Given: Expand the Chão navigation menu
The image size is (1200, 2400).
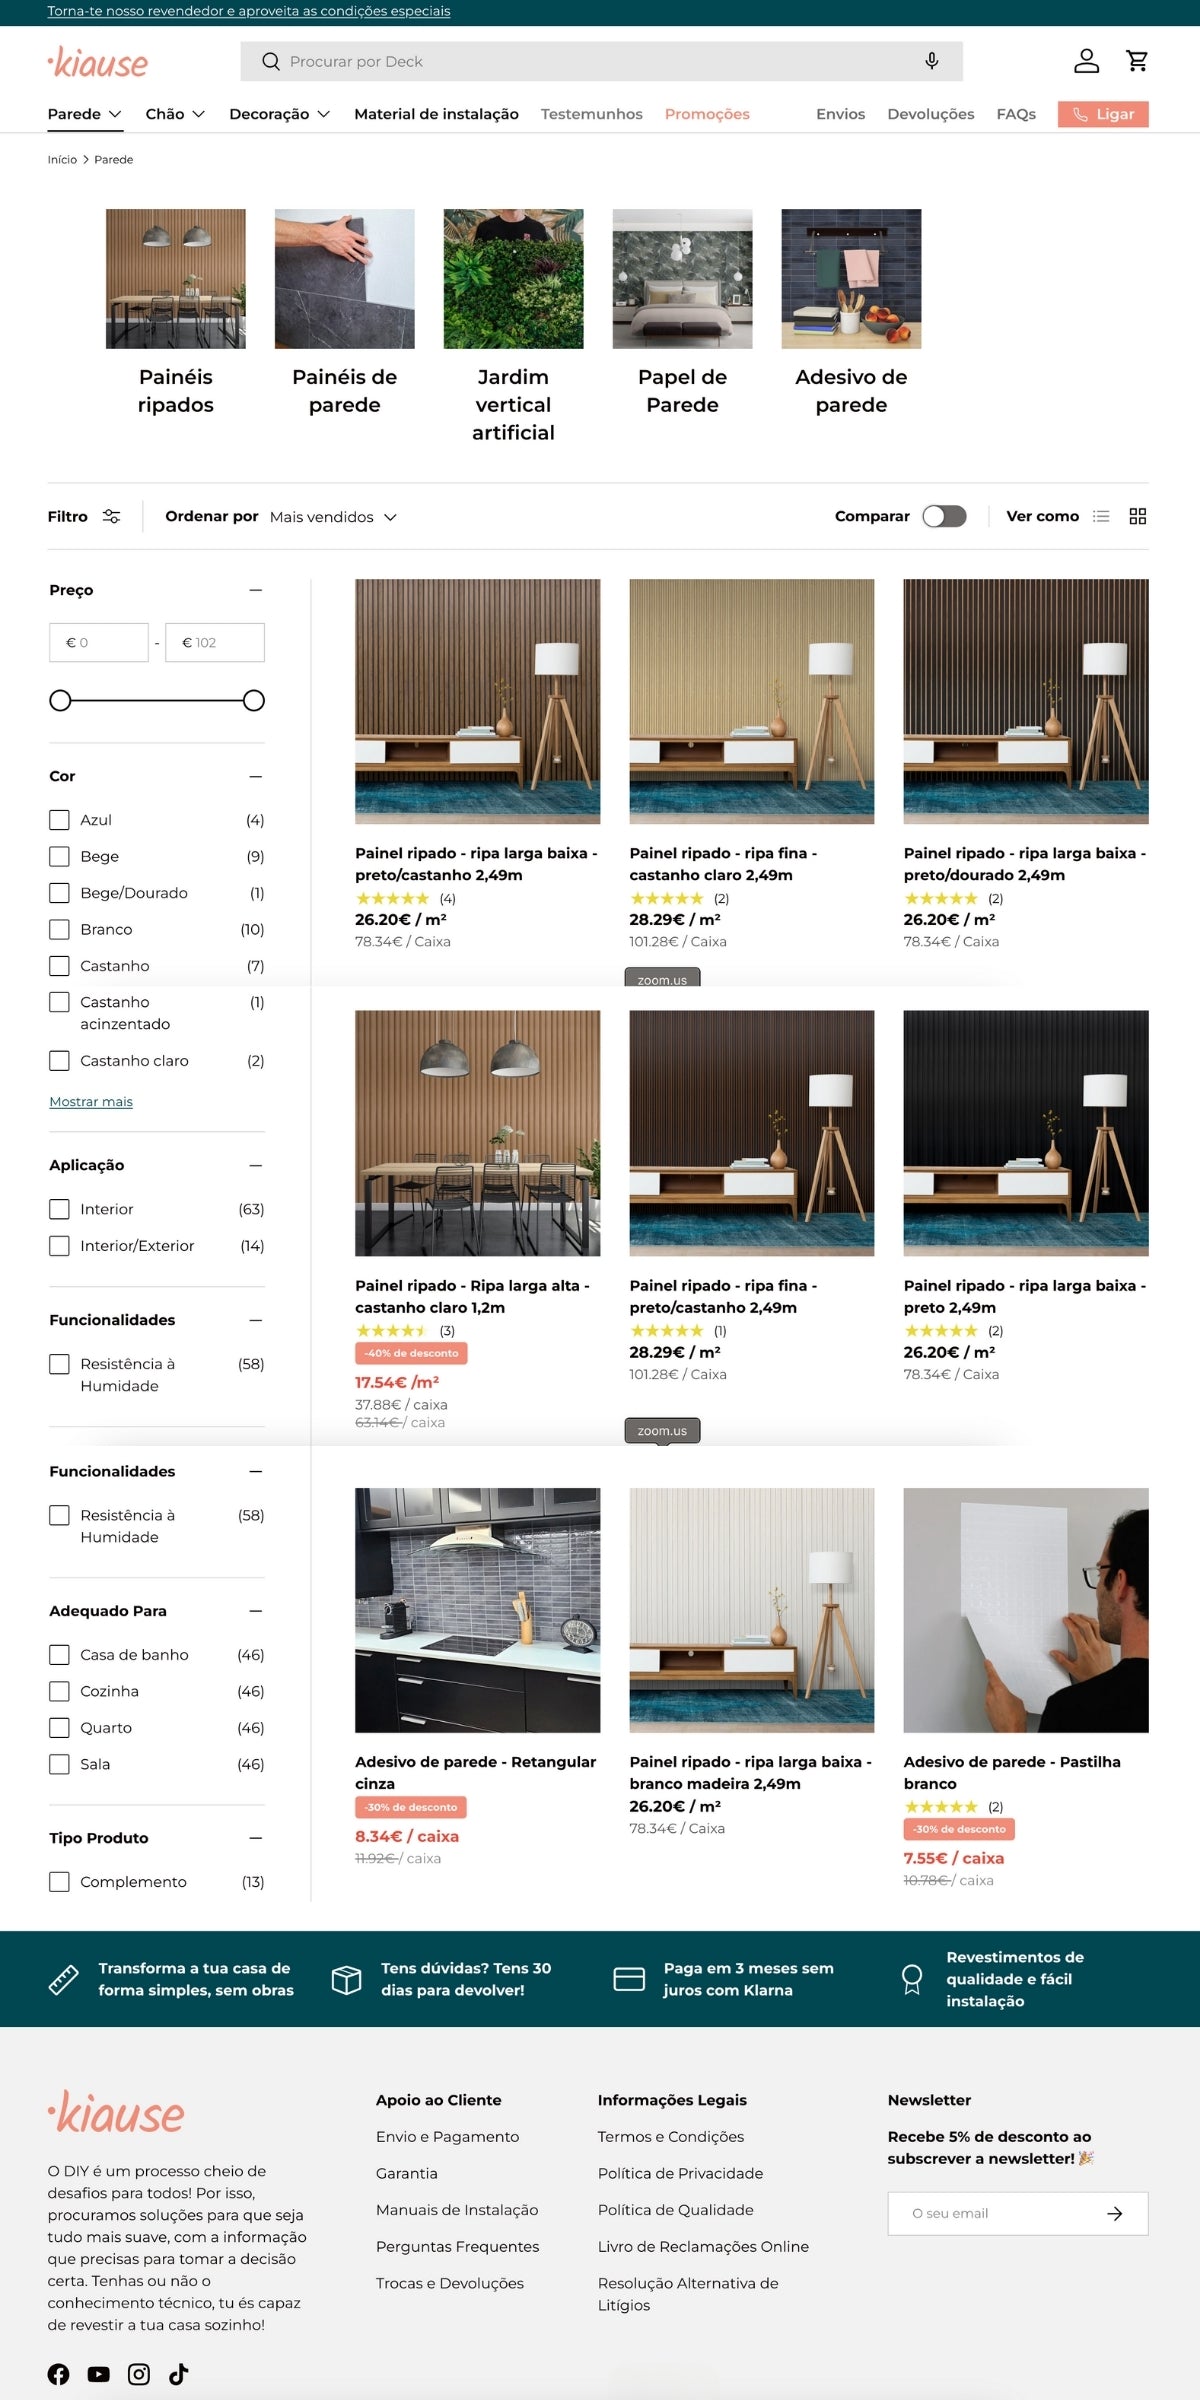Looking at the screenshot, I should (175, 114).
